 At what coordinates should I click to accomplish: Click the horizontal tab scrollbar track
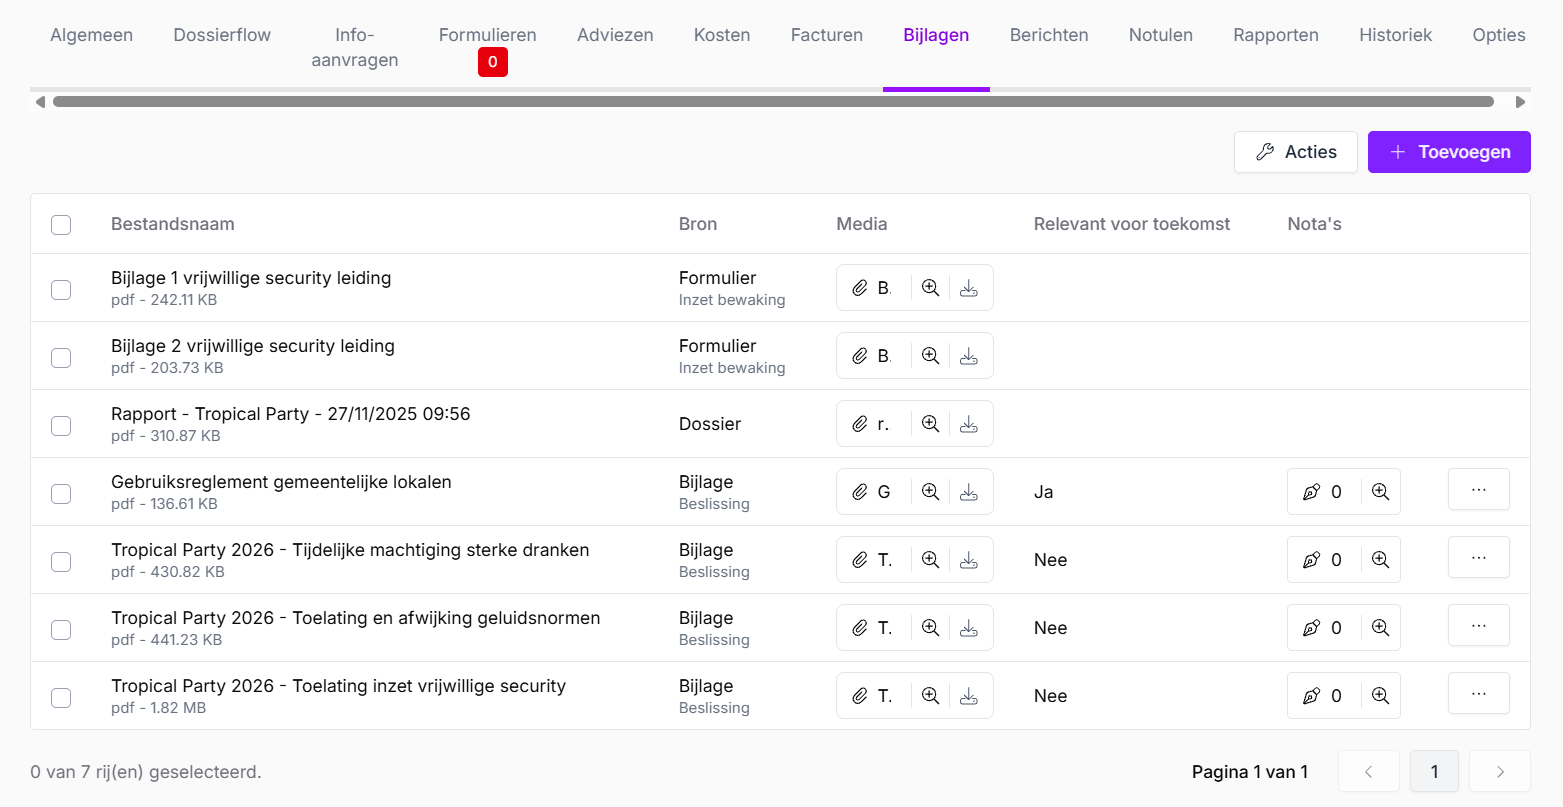(772, 102)
